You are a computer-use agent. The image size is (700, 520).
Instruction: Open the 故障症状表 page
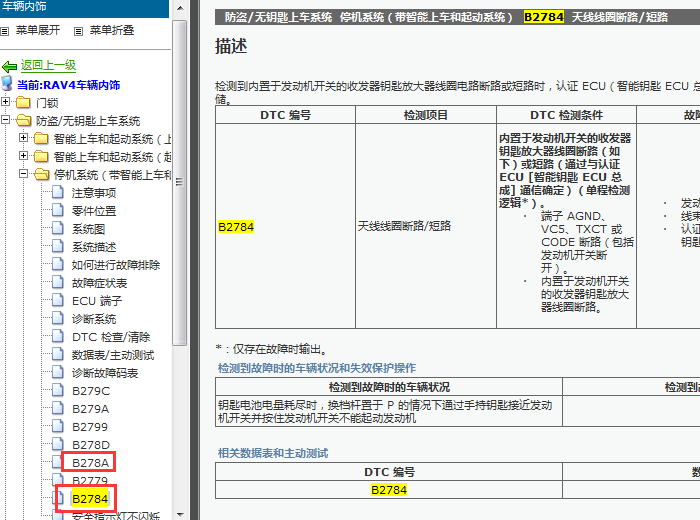coord(99,283)
